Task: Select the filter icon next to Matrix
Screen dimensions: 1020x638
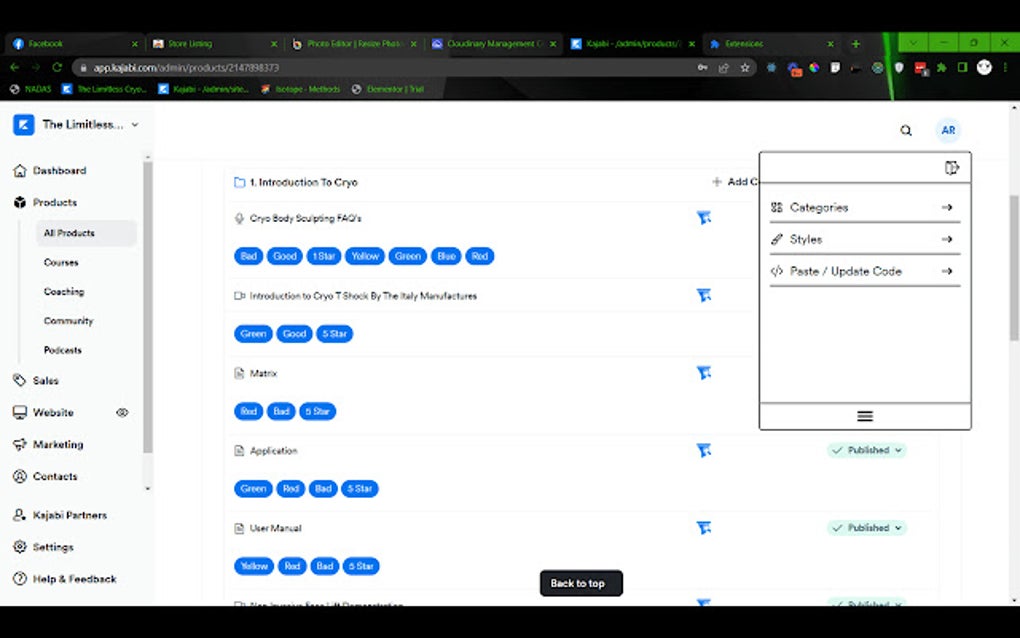Action: click(704, 372)
